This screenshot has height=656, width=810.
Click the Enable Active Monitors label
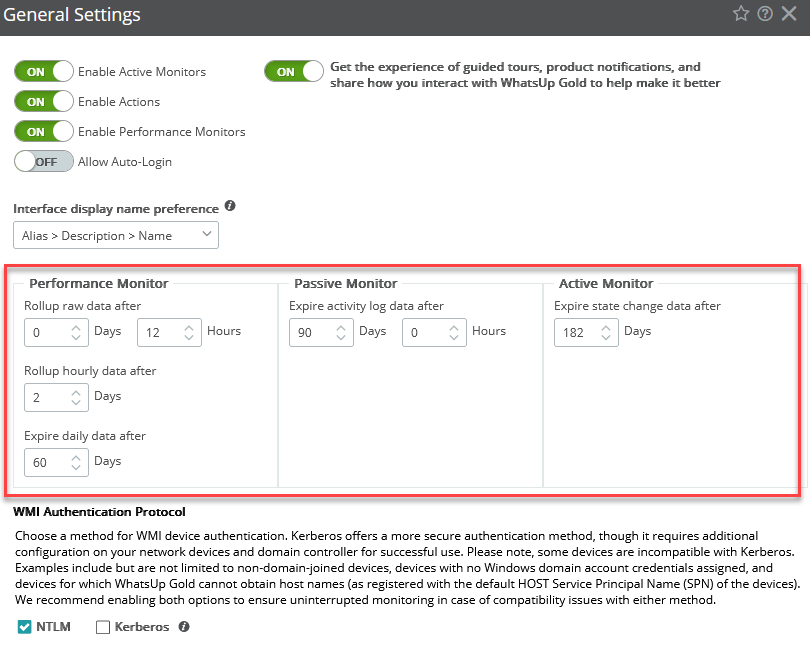coord(142,72)
